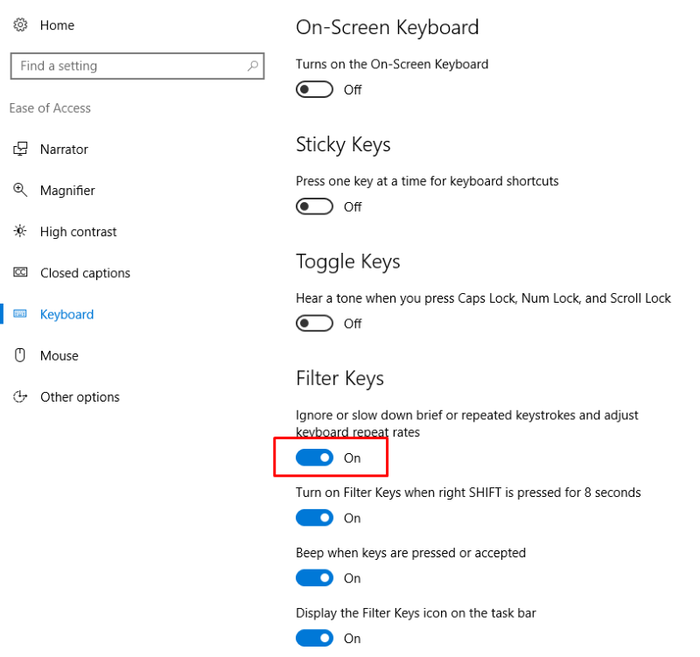Click the Other options icon
This screenshot has width=700, height=657.
coord(20,396)
